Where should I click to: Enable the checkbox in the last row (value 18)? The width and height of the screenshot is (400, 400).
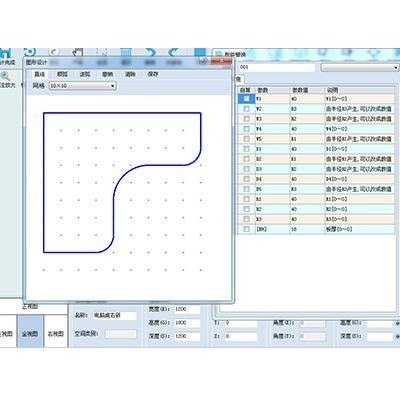coord(246,229)
